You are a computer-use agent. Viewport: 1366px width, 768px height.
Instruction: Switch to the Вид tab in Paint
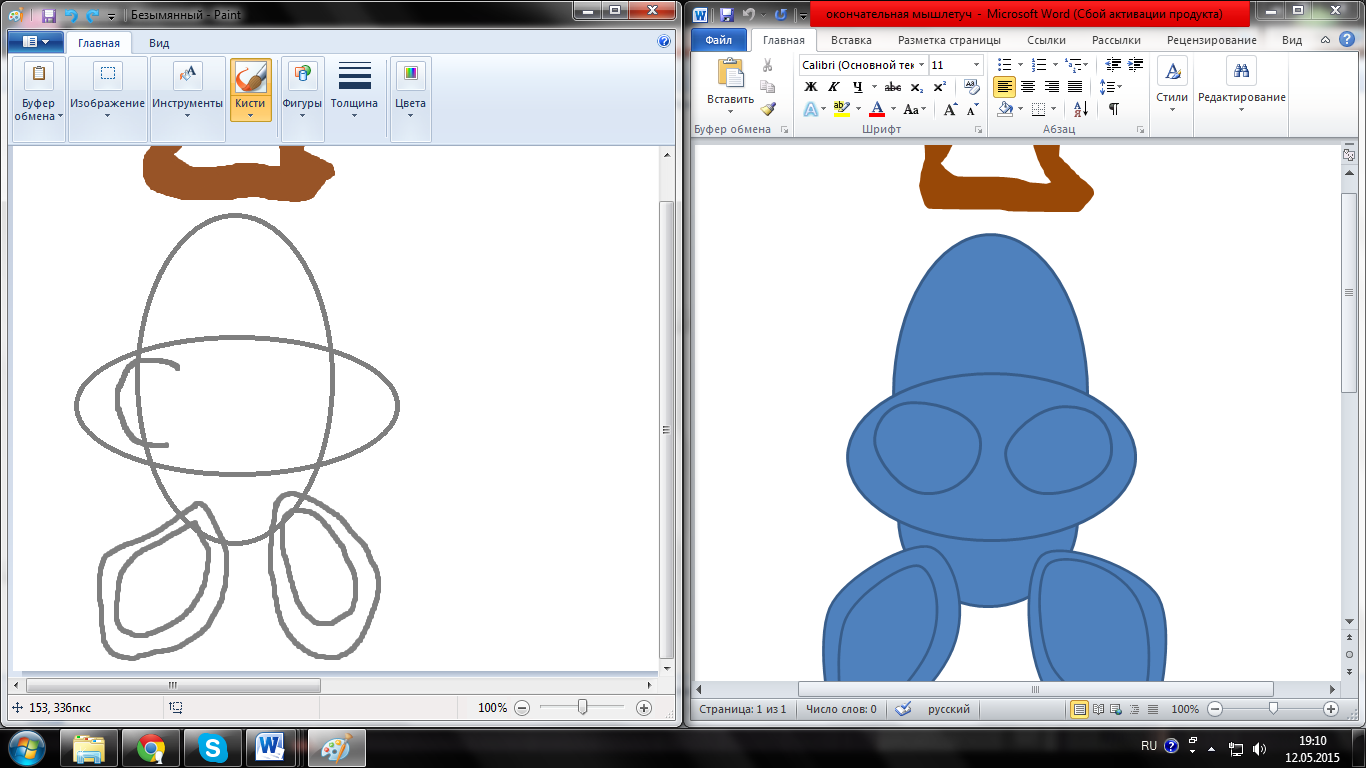159,43
